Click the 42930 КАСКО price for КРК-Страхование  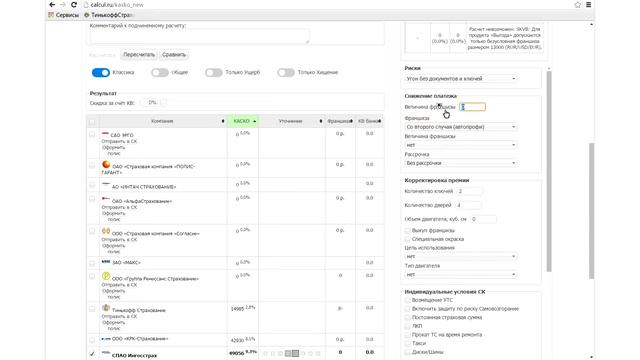click(x=238, y=340)
